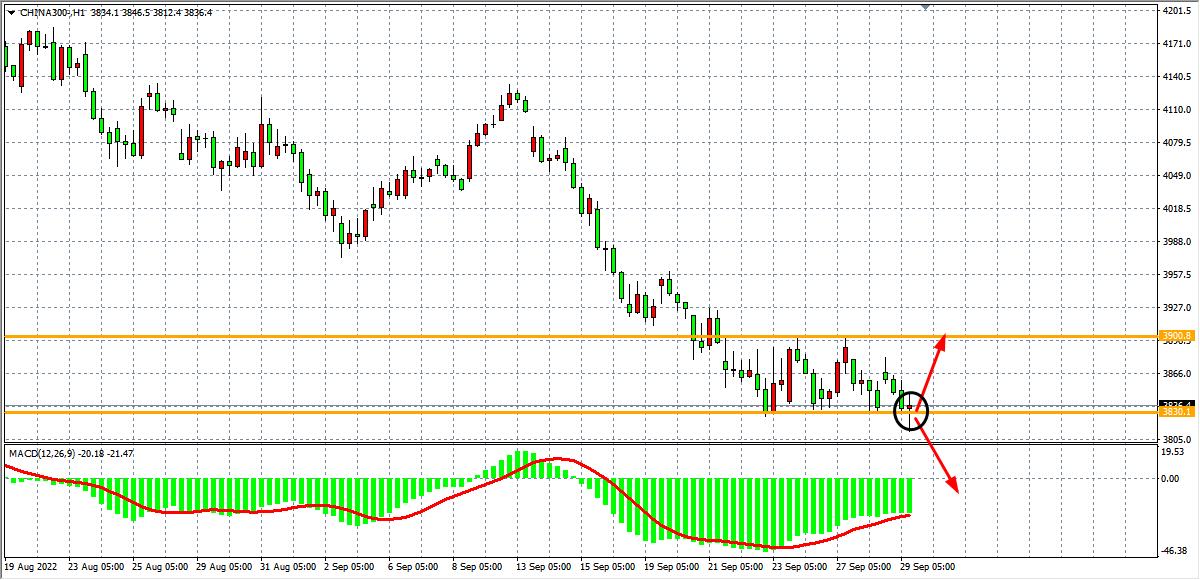Click the orange 3900.8 price label
The image size is (1200, 580).
click(1175, 336)
